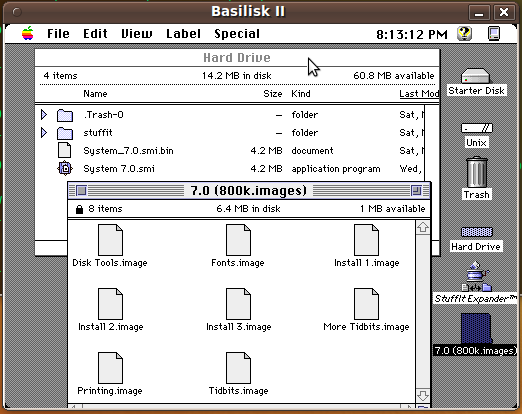Select the System_7.0.smi.bin document icon
Screen dimensions: 522x414
(x=65, y=150)
